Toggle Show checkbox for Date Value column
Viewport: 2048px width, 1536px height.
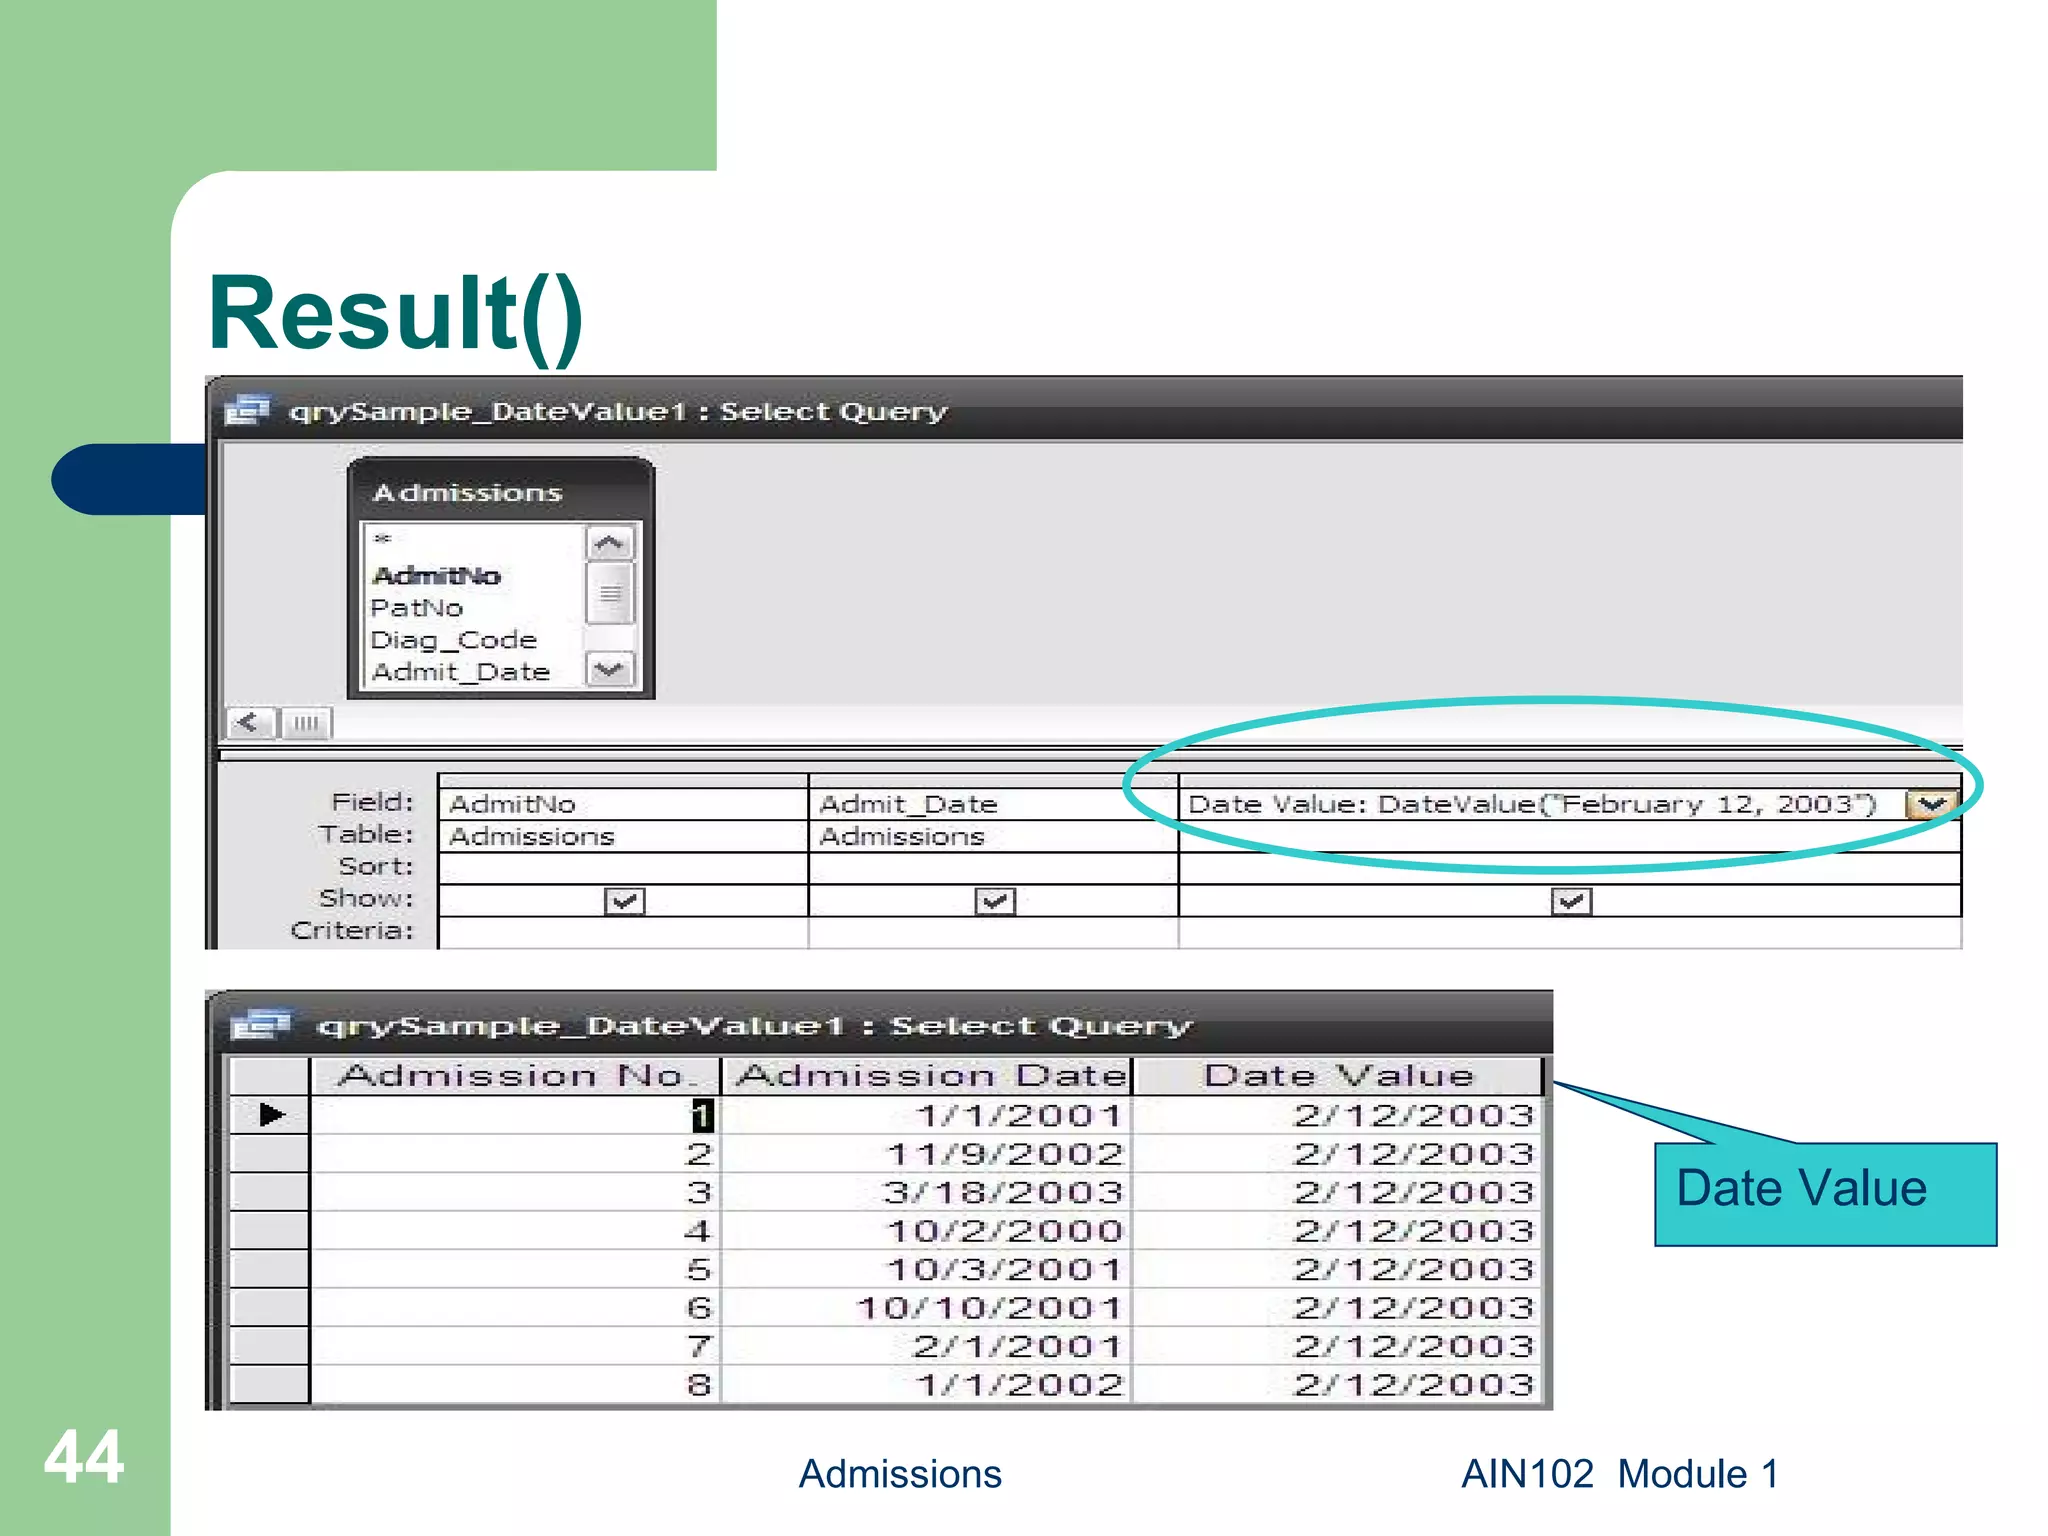tap(1571, 901)
